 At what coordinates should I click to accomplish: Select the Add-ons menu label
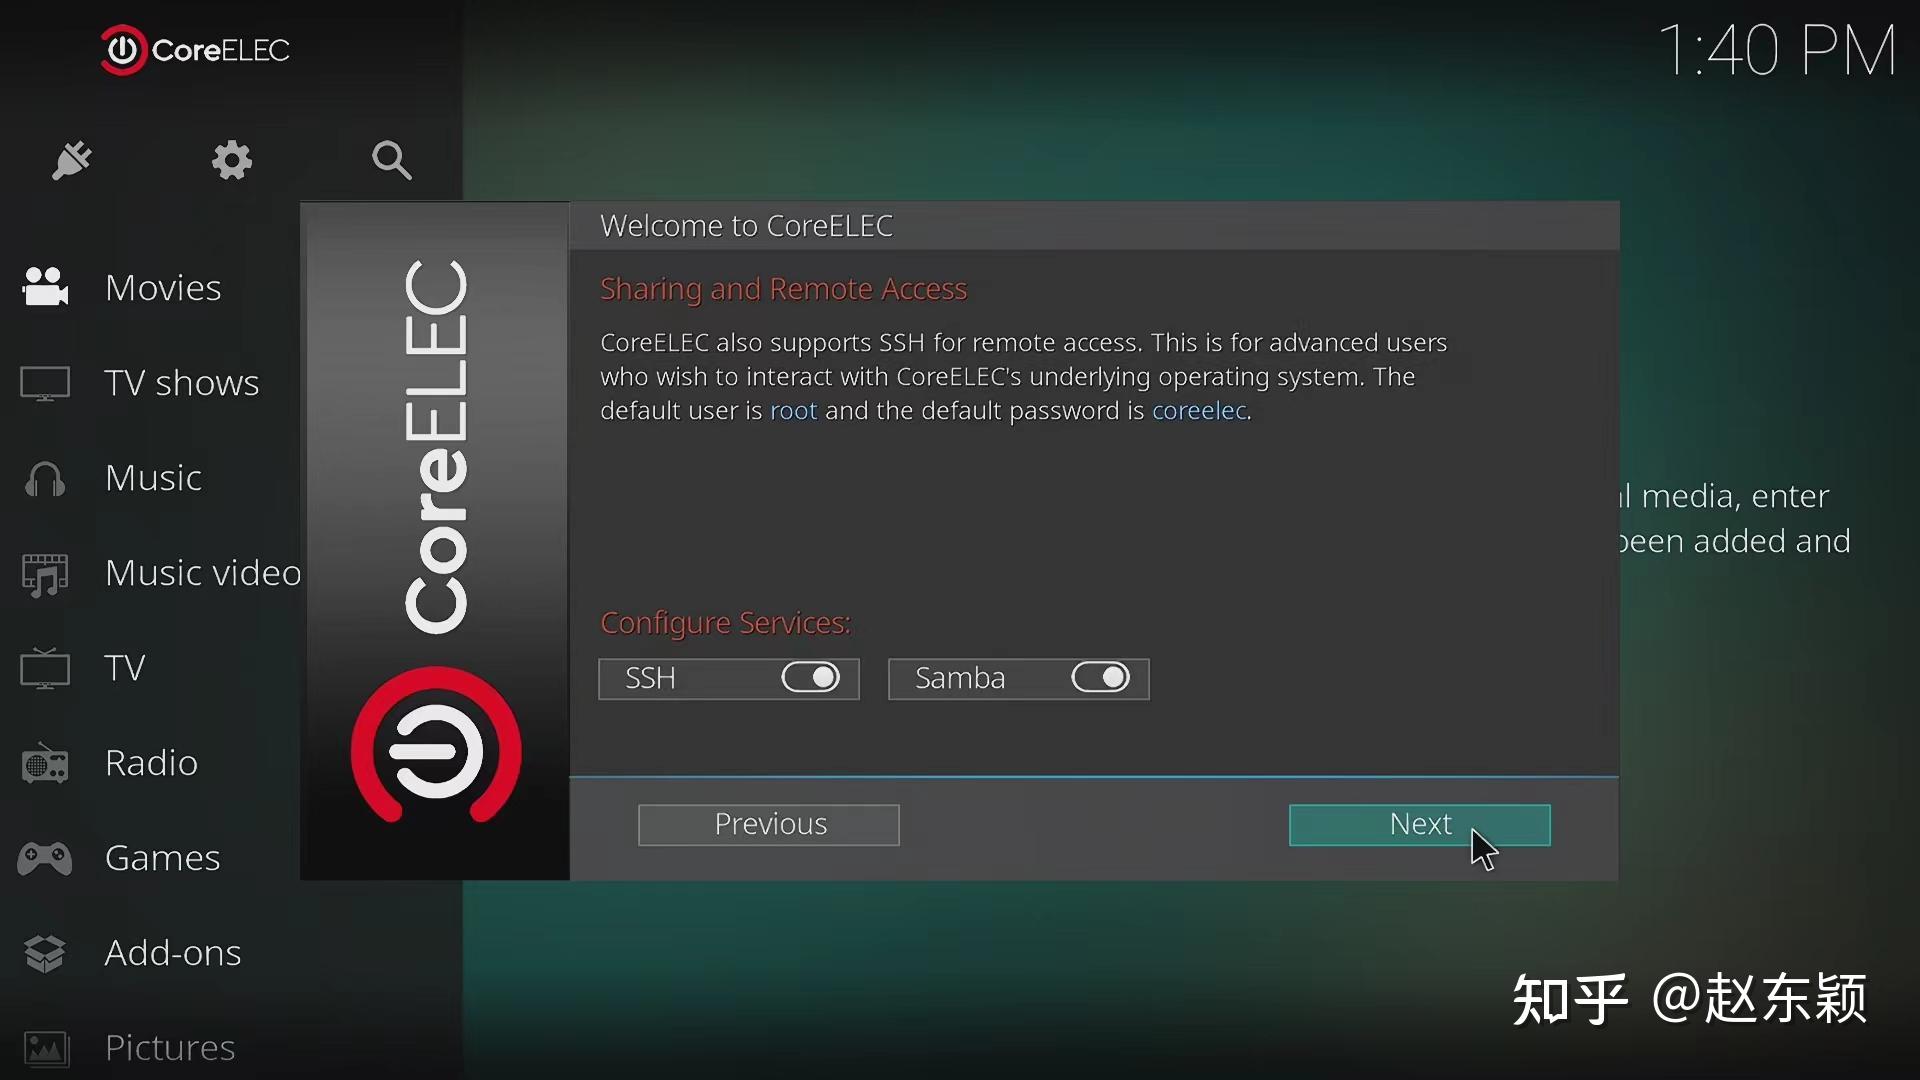click(173, 953)
